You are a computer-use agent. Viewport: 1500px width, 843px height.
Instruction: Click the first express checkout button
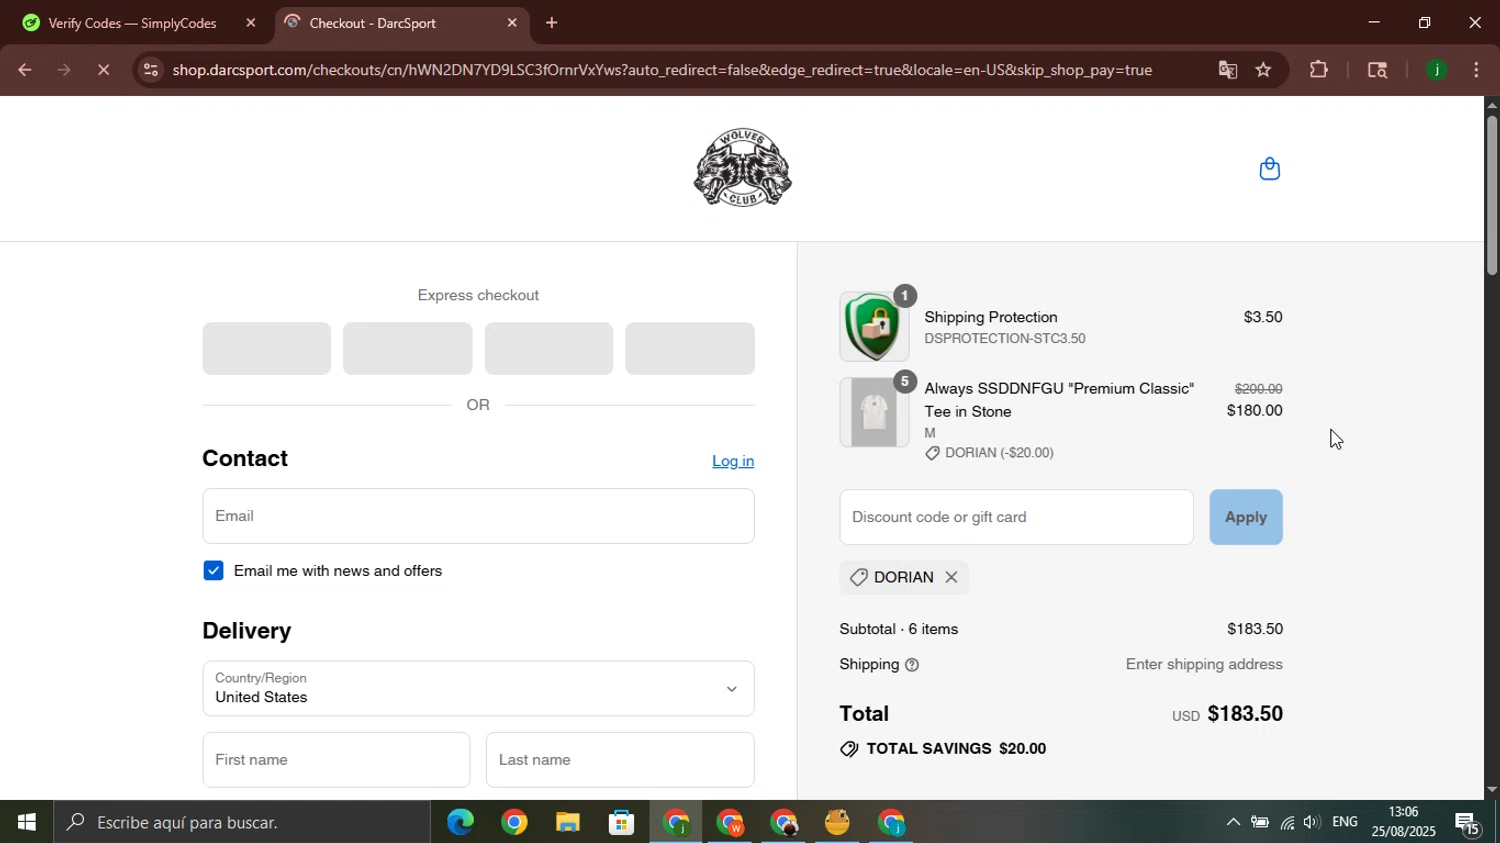(266, 349)
